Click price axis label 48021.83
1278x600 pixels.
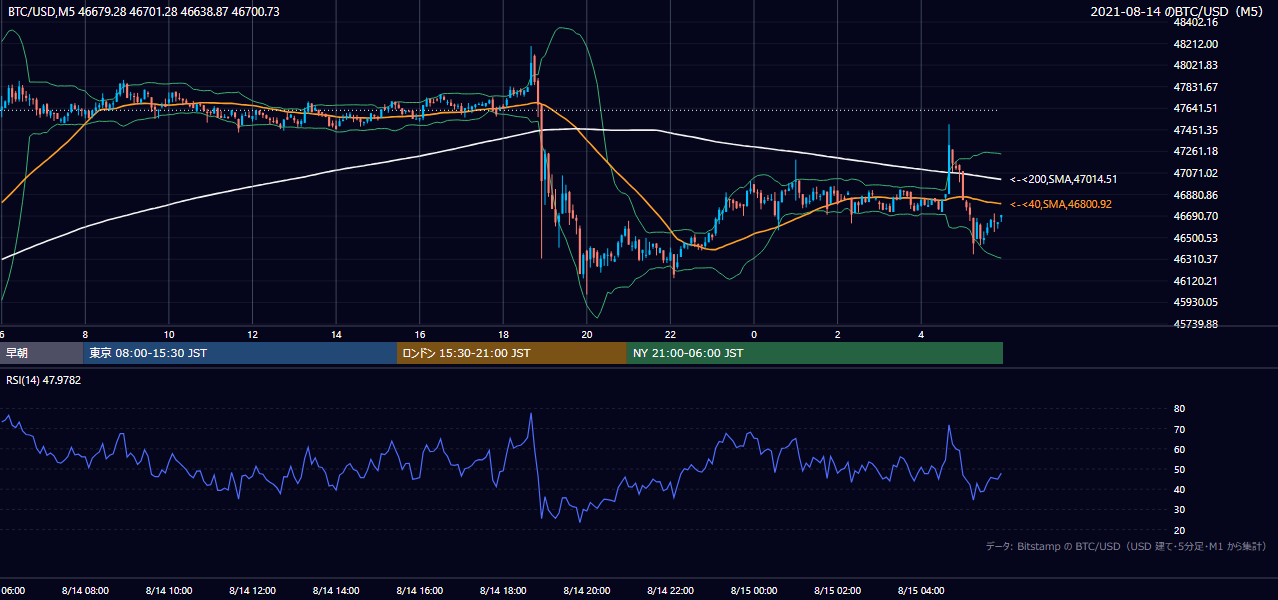(1196, 65)
